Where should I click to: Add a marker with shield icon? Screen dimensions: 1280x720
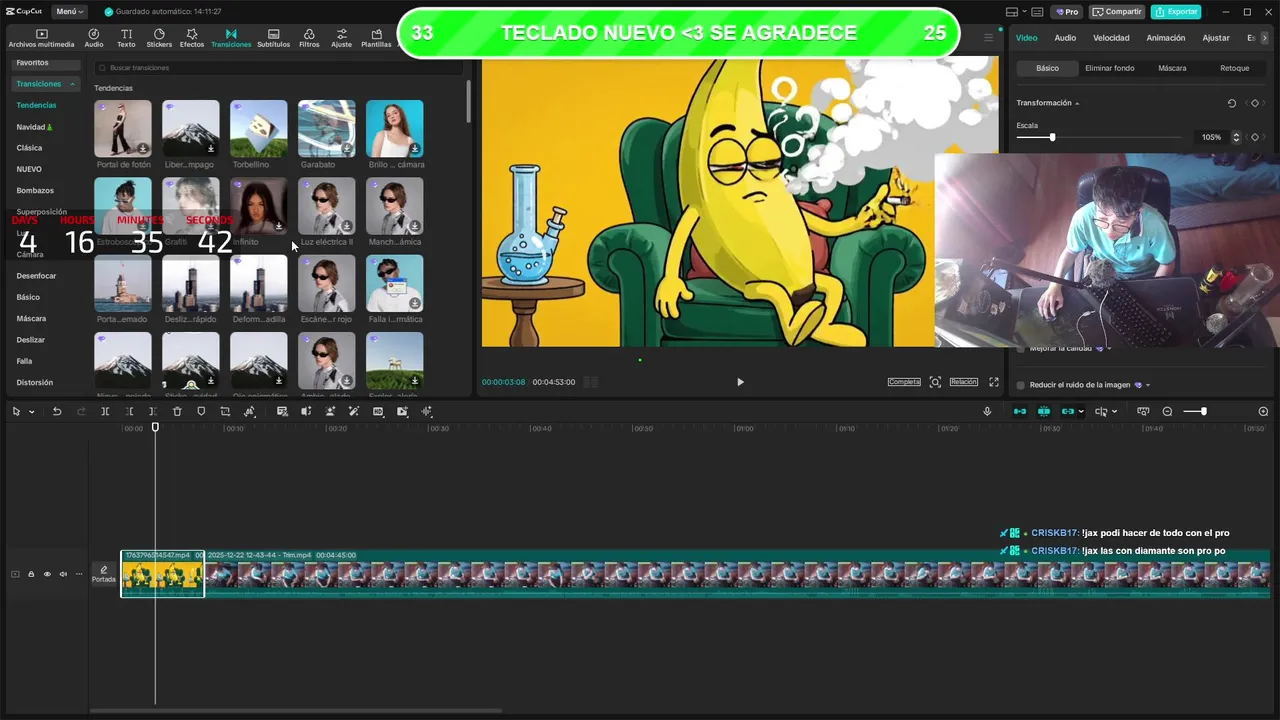click(201, 411)
